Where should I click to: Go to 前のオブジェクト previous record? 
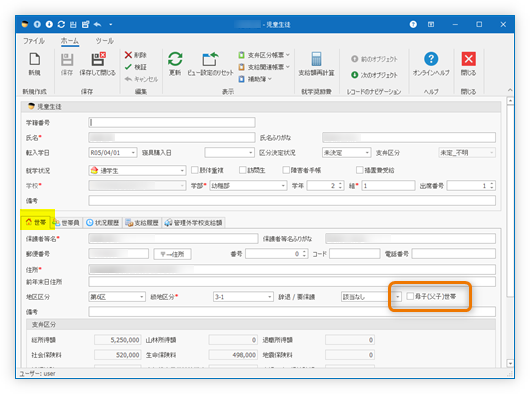pyautogui.click(x=374, y=59)
